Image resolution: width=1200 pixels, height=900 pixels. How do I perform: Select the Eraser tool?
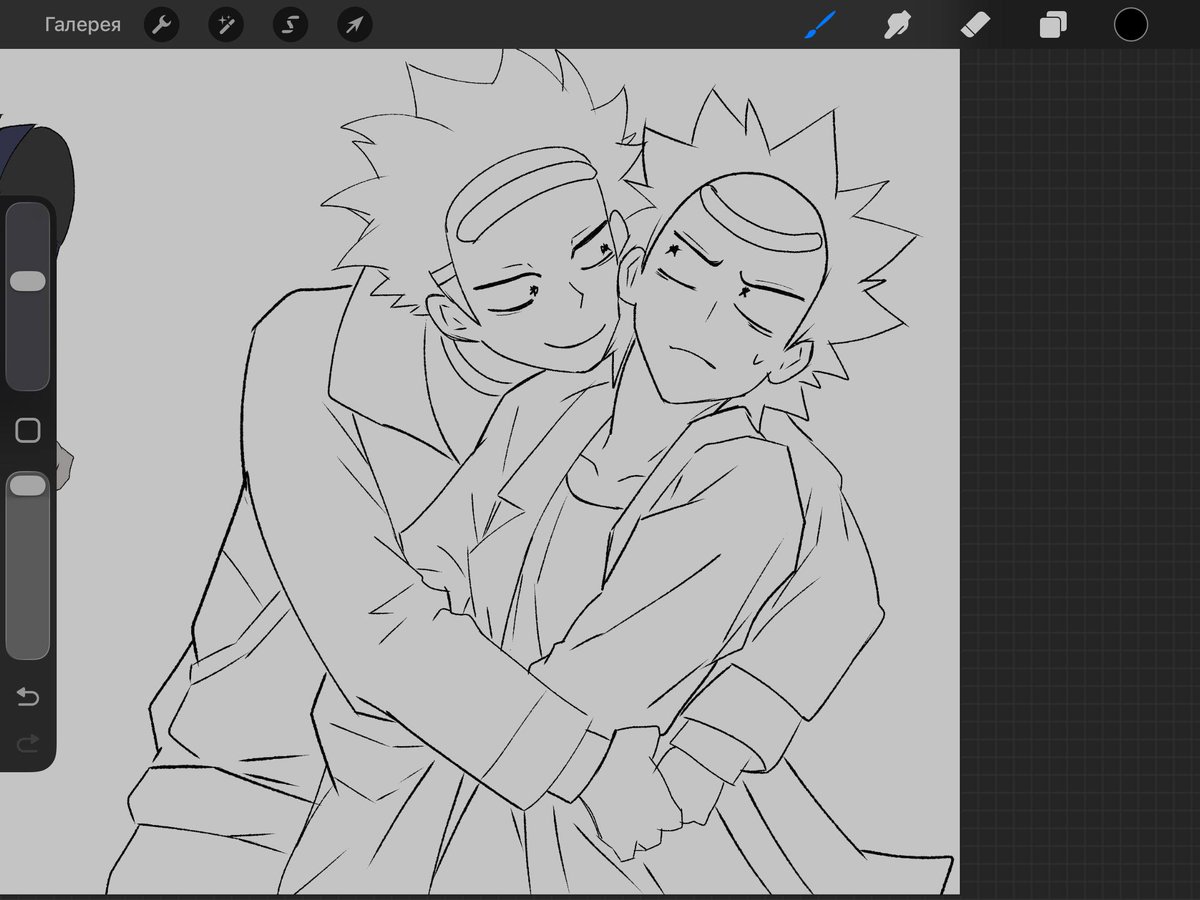click(975, 25)
